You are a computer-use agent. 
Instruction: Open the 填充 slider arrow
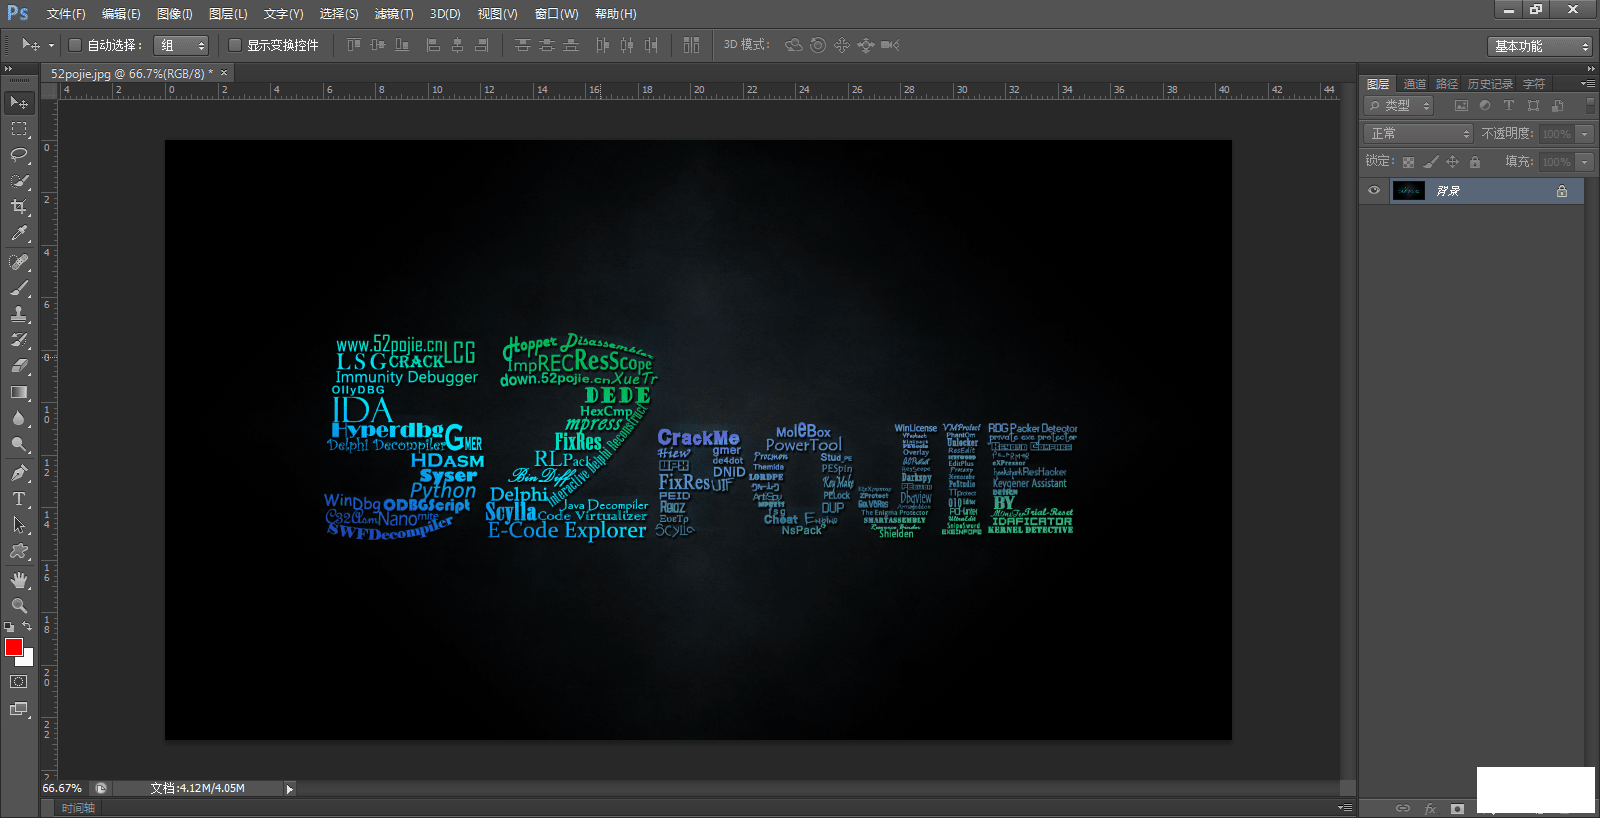coord(1585,162)
